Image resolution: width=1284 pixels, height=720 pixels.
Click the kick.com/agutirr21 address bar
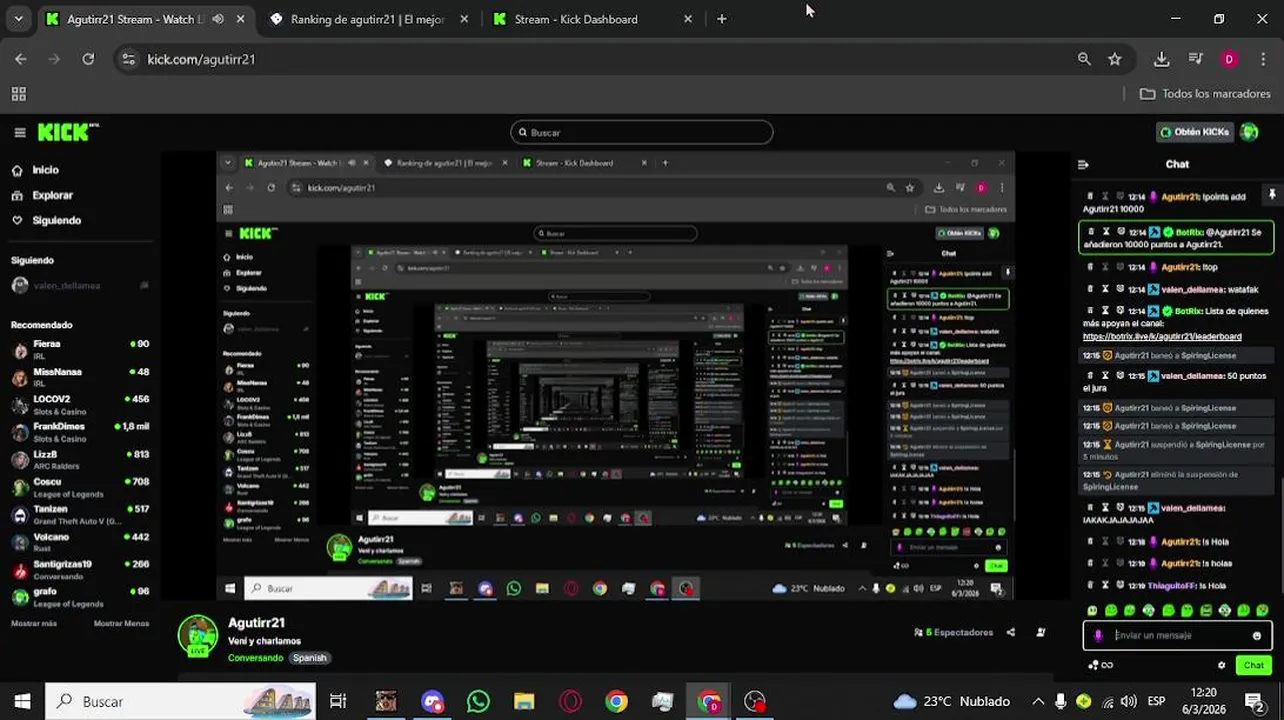tap(600, 59)
